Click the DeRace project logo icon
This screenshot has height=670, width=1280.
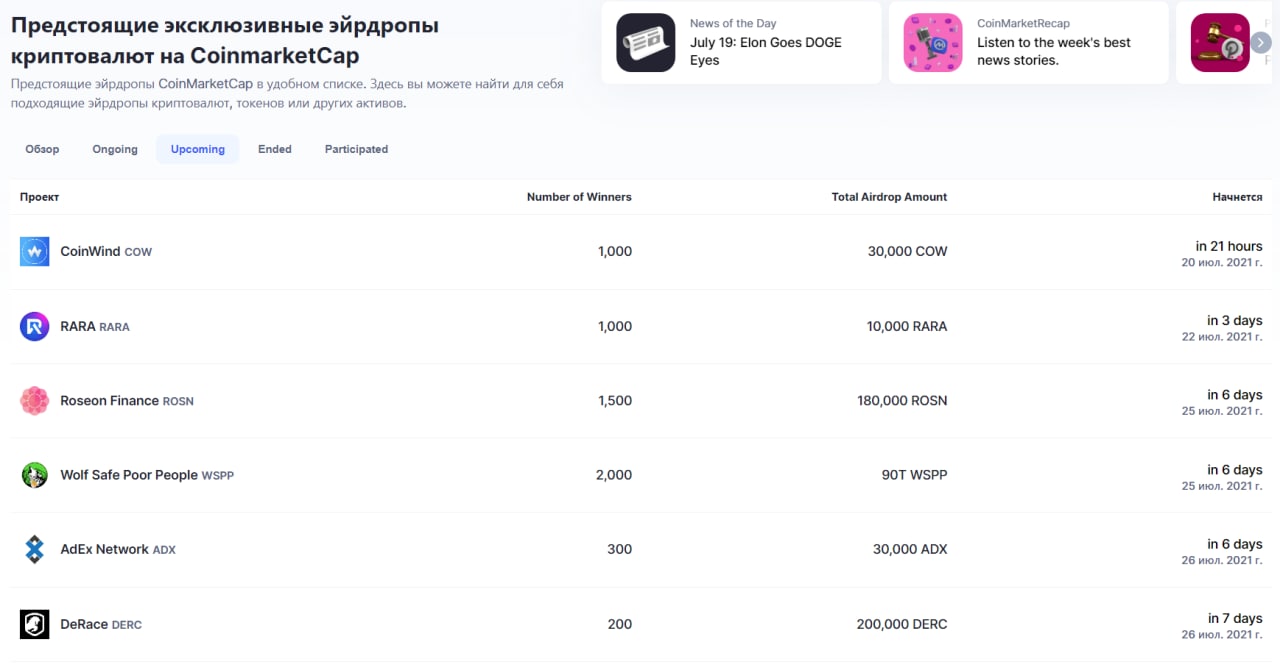tap(35, 624)
